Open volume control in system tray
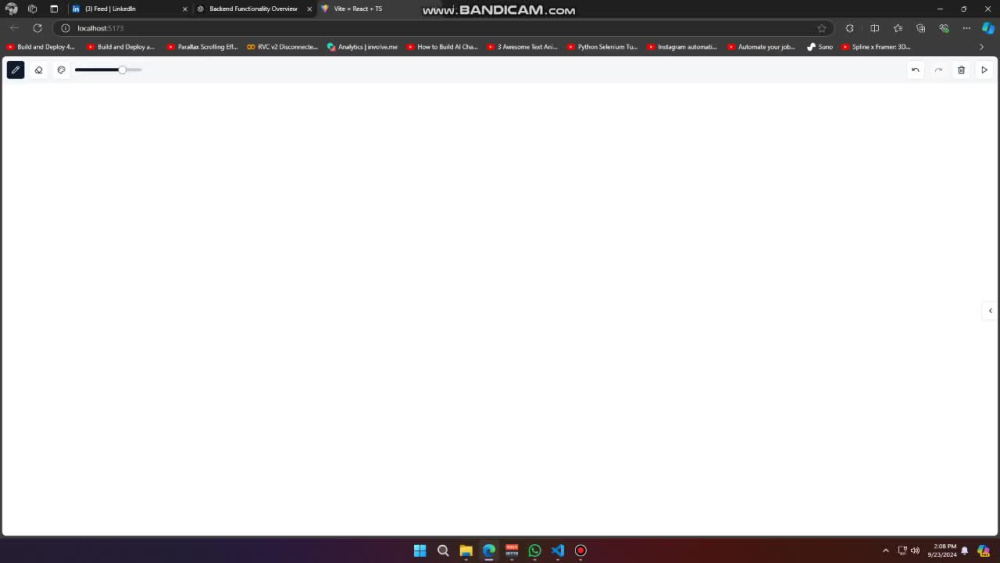This screenshot has width=1000, height=563. pyautogui.click(x=915, y=550)
